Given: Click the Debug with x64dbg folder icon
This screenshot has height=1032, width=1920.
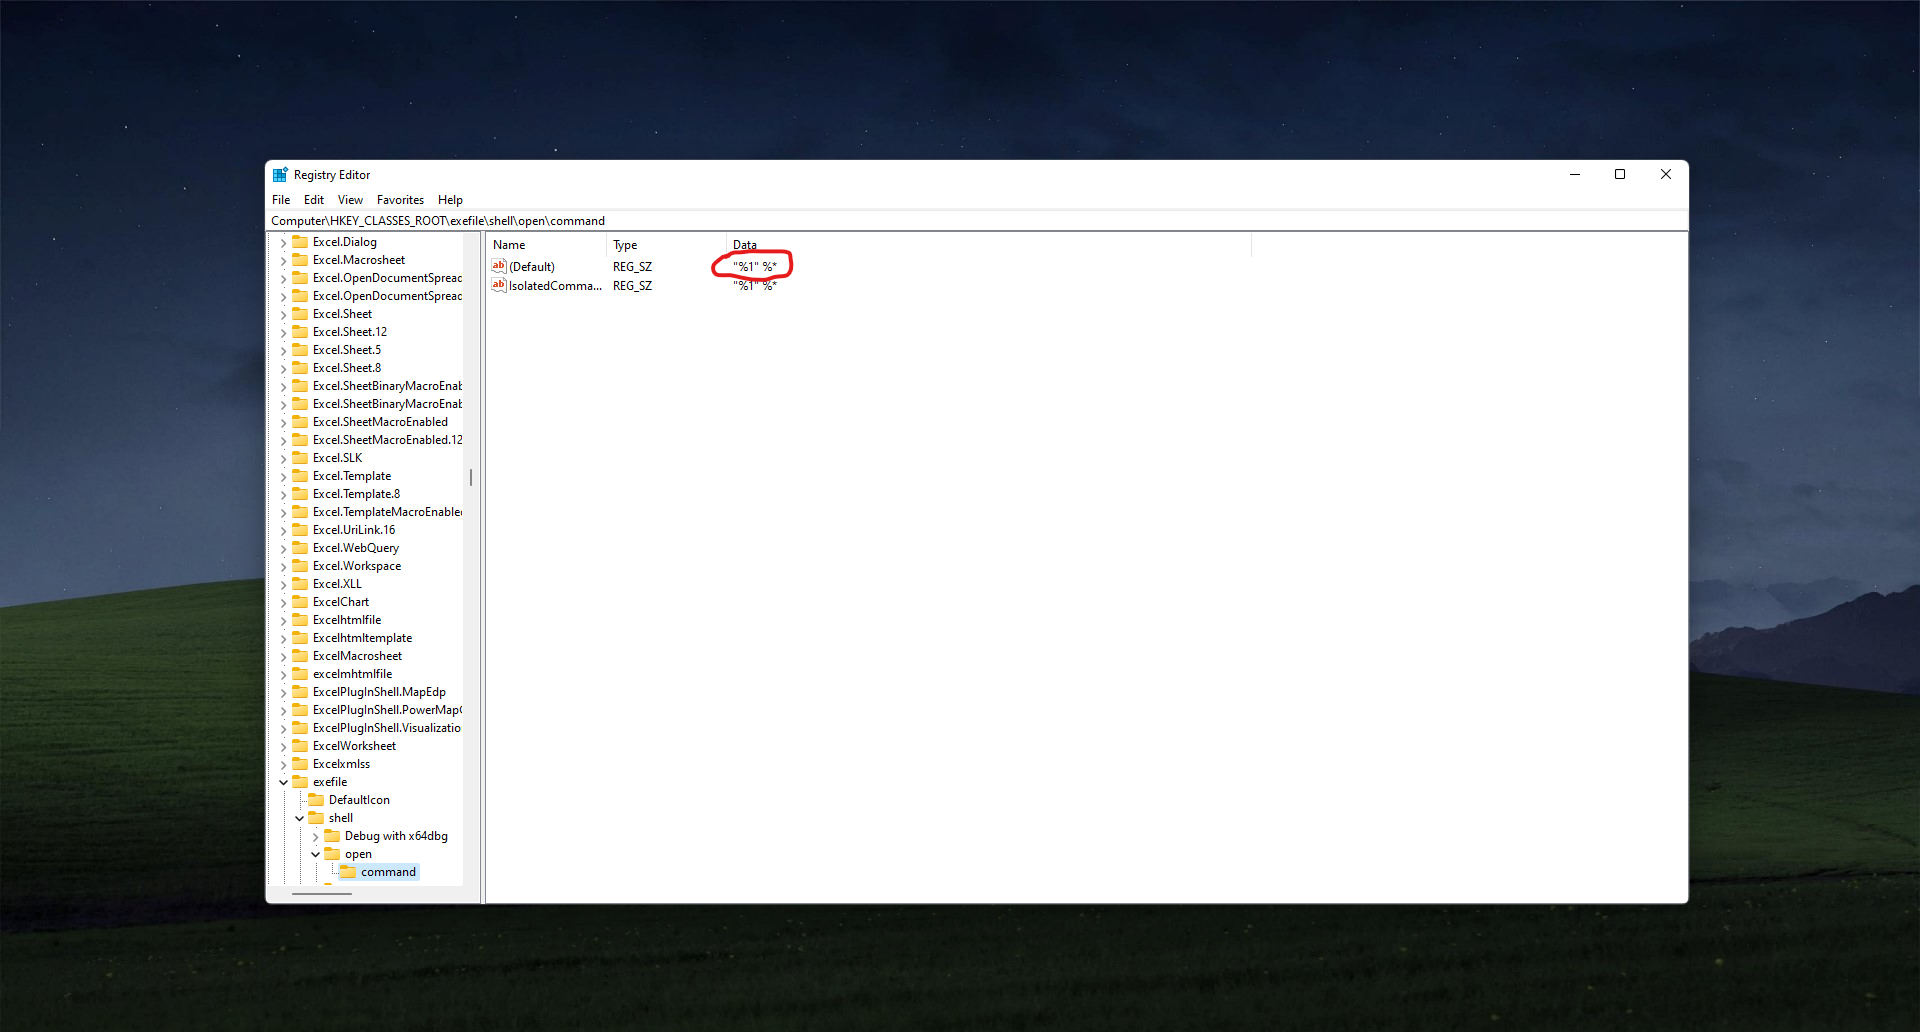Looking at the screenshot, I should [x=332, y=836].
